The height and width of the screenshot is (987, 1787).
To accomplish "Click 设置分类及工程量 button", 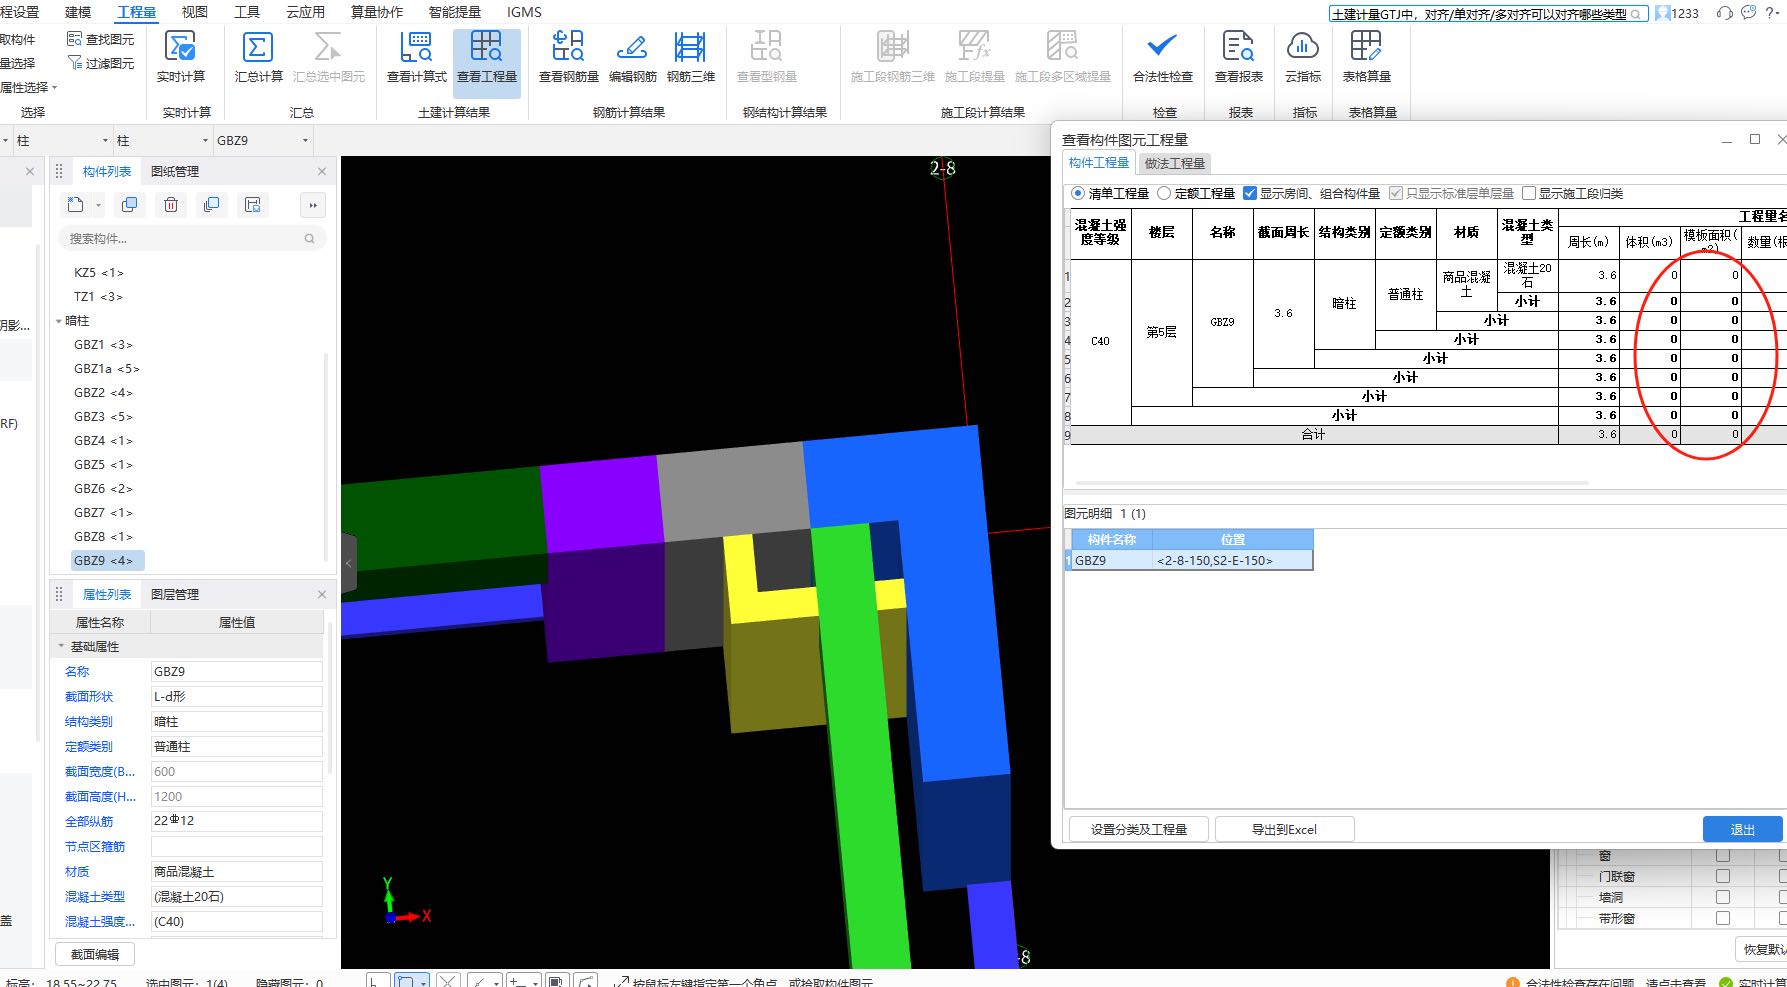I will click(x=1139, y=829).
